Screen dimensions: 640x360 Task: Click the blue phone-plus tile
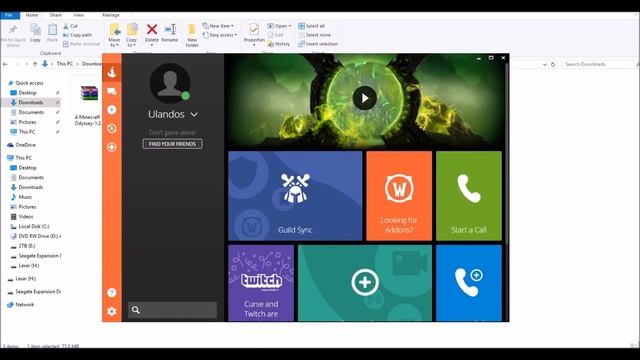[469, 283]
